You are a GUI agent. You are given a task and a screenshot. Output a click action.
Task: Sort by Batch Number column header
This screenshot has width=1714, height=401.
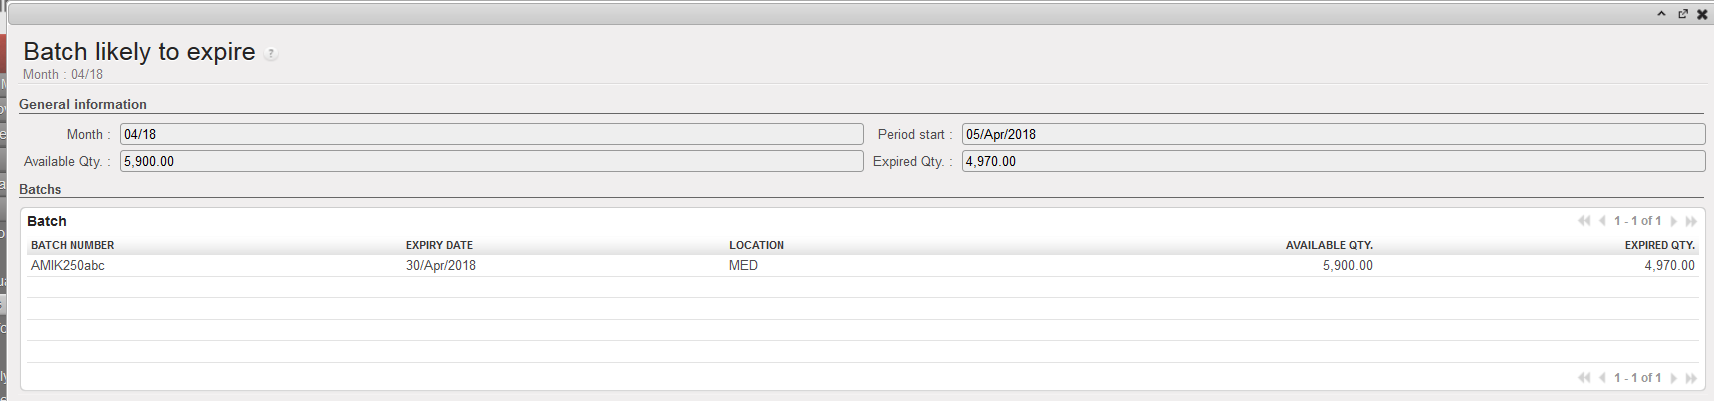click(x=72, y=245)
